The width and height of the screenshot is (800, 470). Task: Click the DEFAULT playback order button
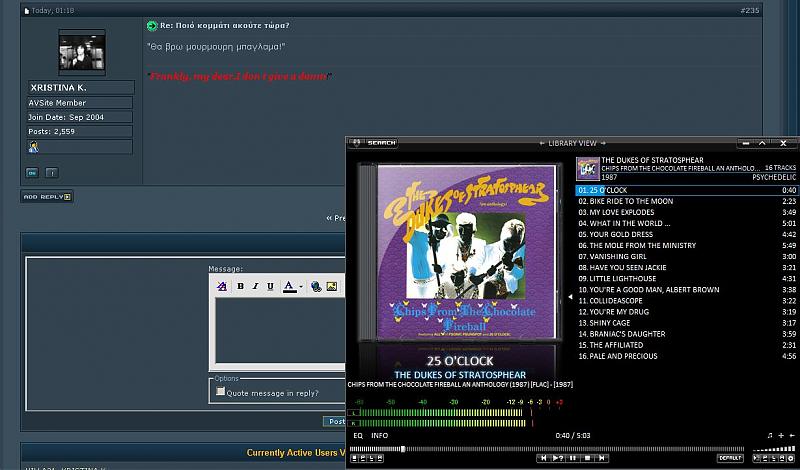(730, 458)
